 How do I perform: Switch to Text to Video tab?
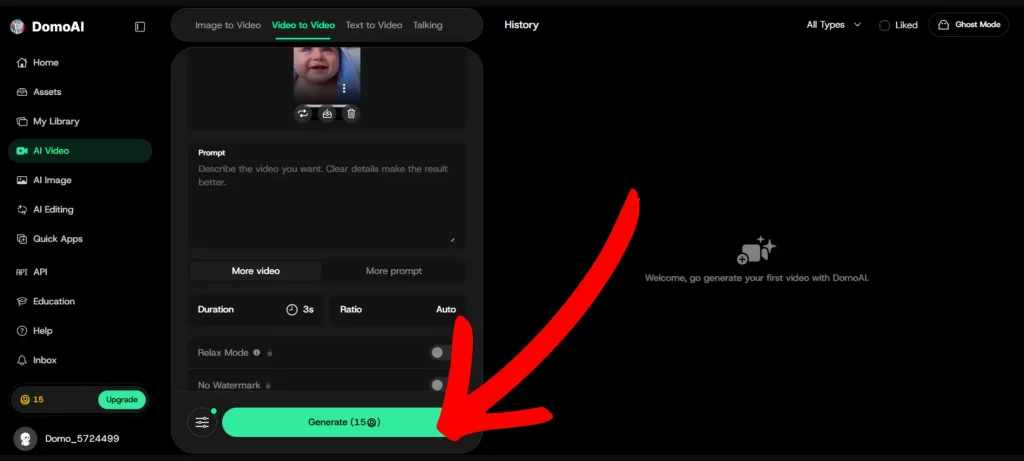tap(374, 25)
